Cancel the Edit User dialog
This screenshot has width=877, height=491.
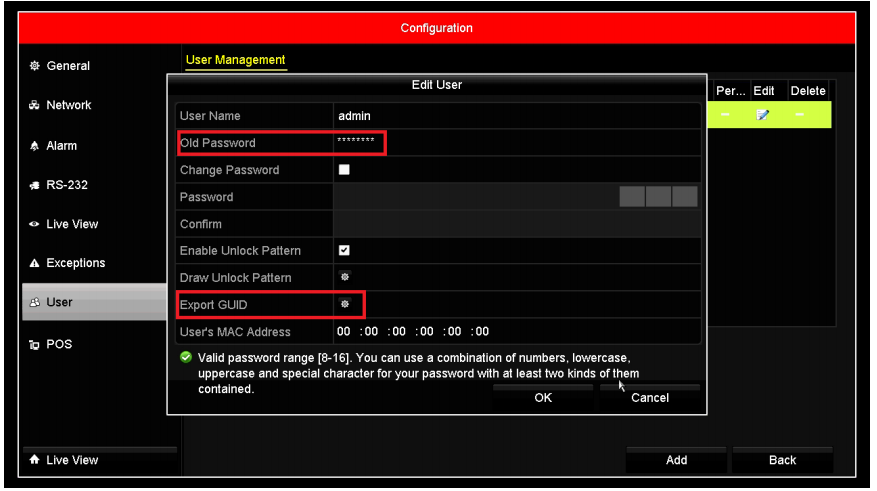(x=649, y=398)
